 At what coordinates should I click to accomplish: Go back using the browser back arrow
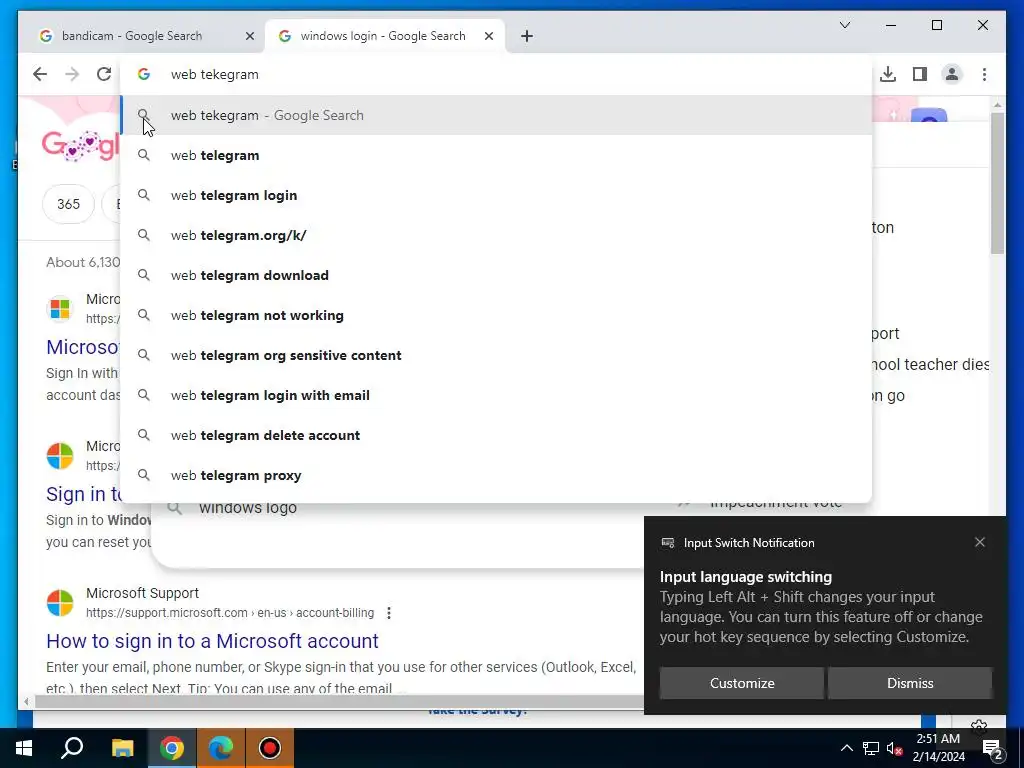click(40, 74)
